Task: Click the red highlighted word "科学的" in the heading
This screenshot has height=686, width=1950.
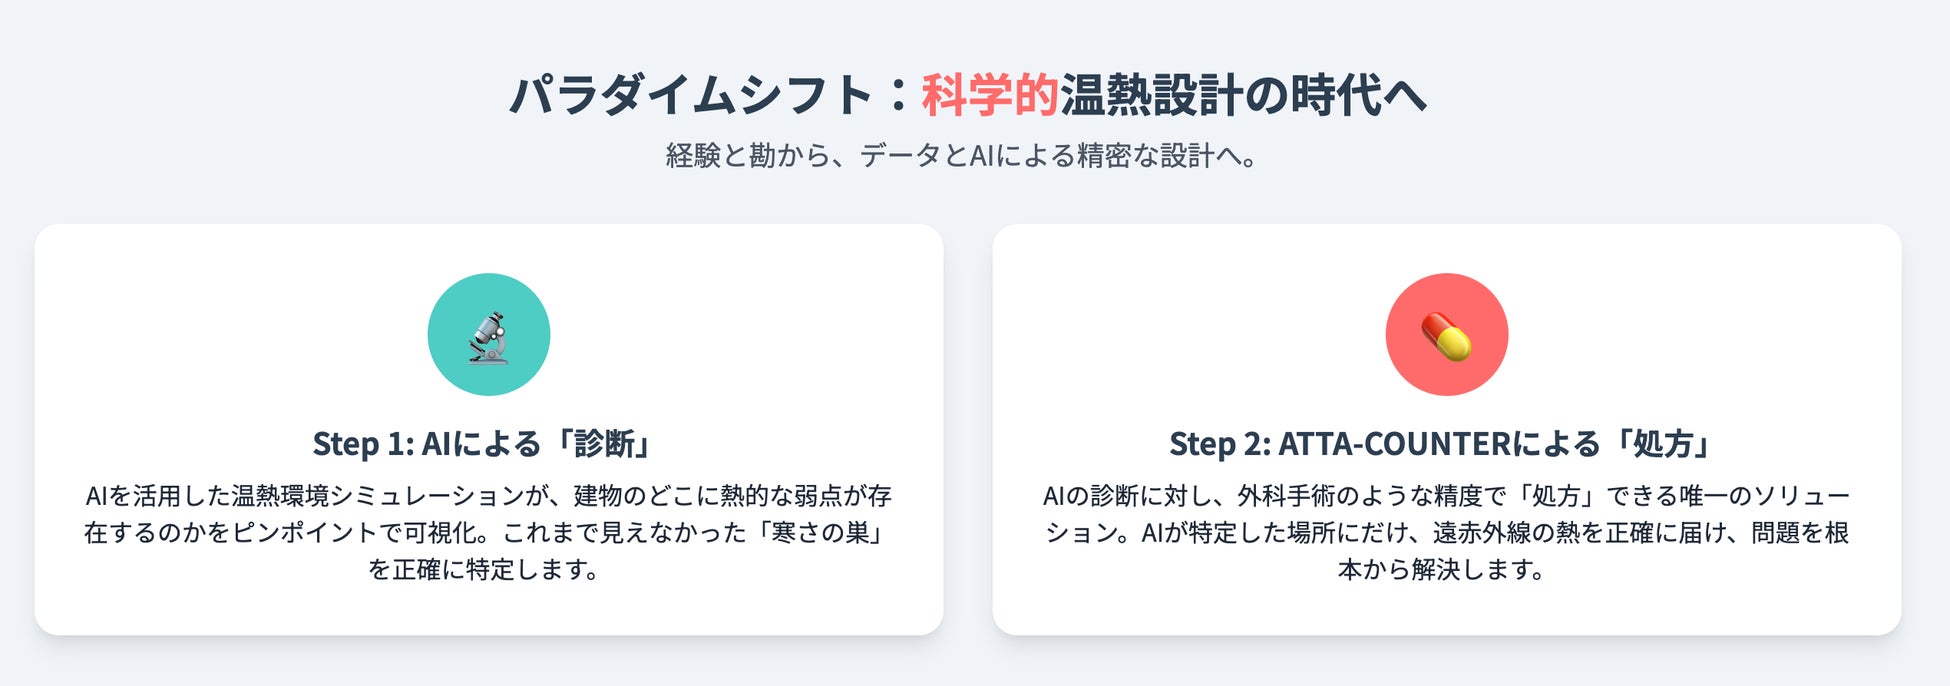Action: click(989, 96)
